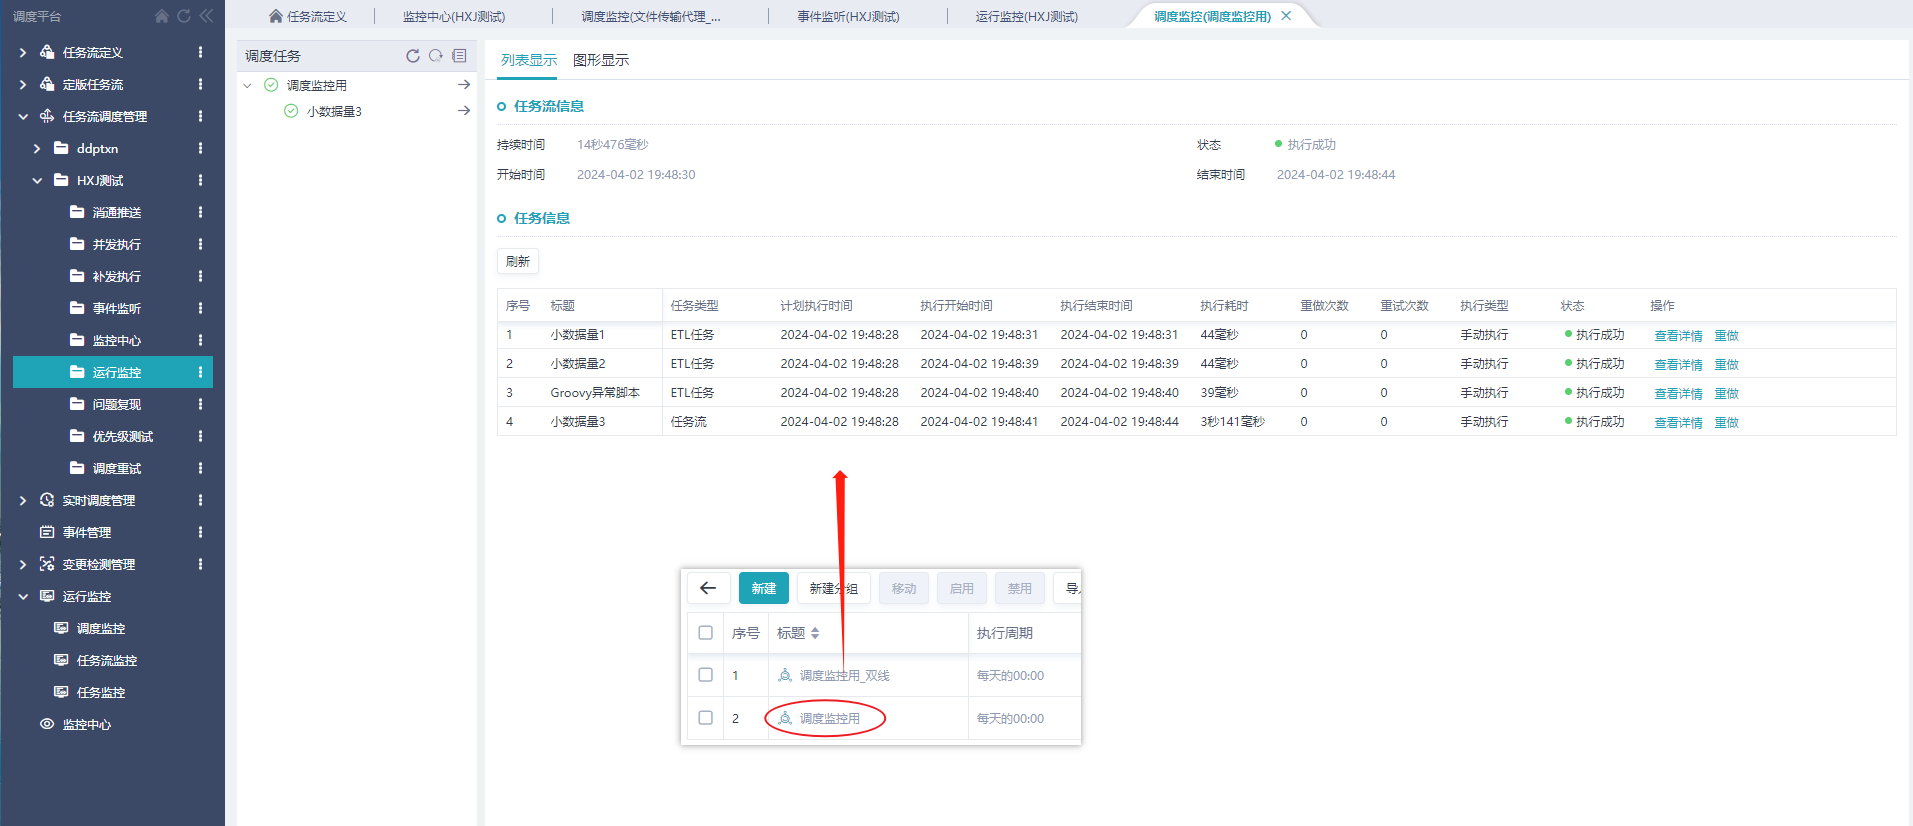Click the 刷新 button
This screenshot has height=826, width=1913.
coord(518,261)
